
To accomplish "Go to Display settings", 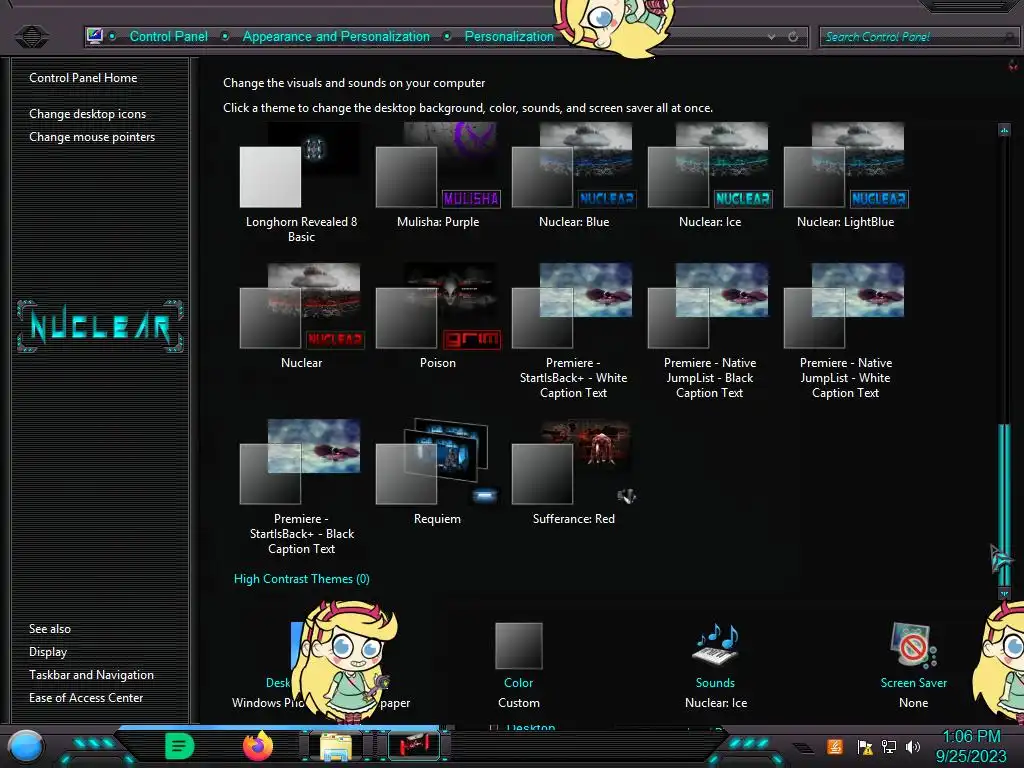I will pos(48,652).
